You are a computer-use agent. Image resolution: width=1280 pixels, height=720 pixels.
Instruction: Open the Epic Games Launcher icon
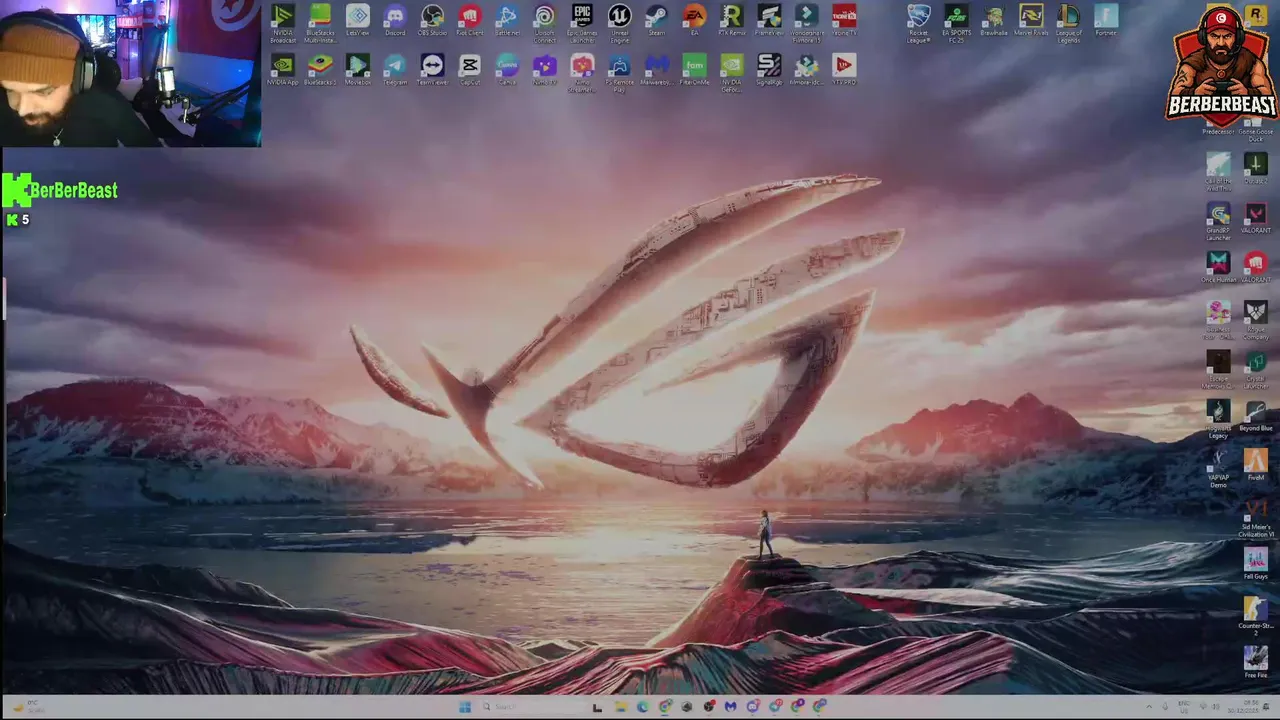pos(582,23)
